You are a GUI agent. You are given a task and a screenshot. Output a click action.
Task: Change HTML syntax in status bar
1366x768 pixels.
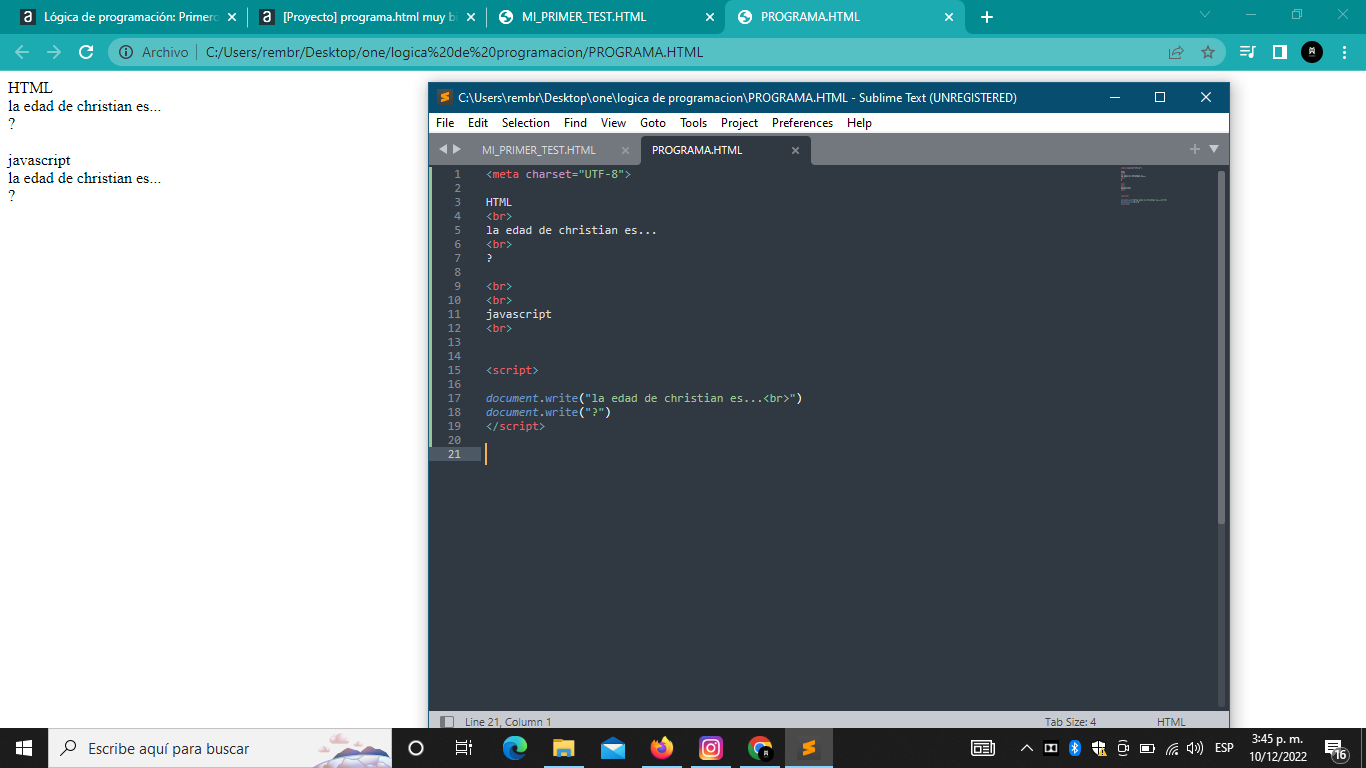tap(1171, 722)
